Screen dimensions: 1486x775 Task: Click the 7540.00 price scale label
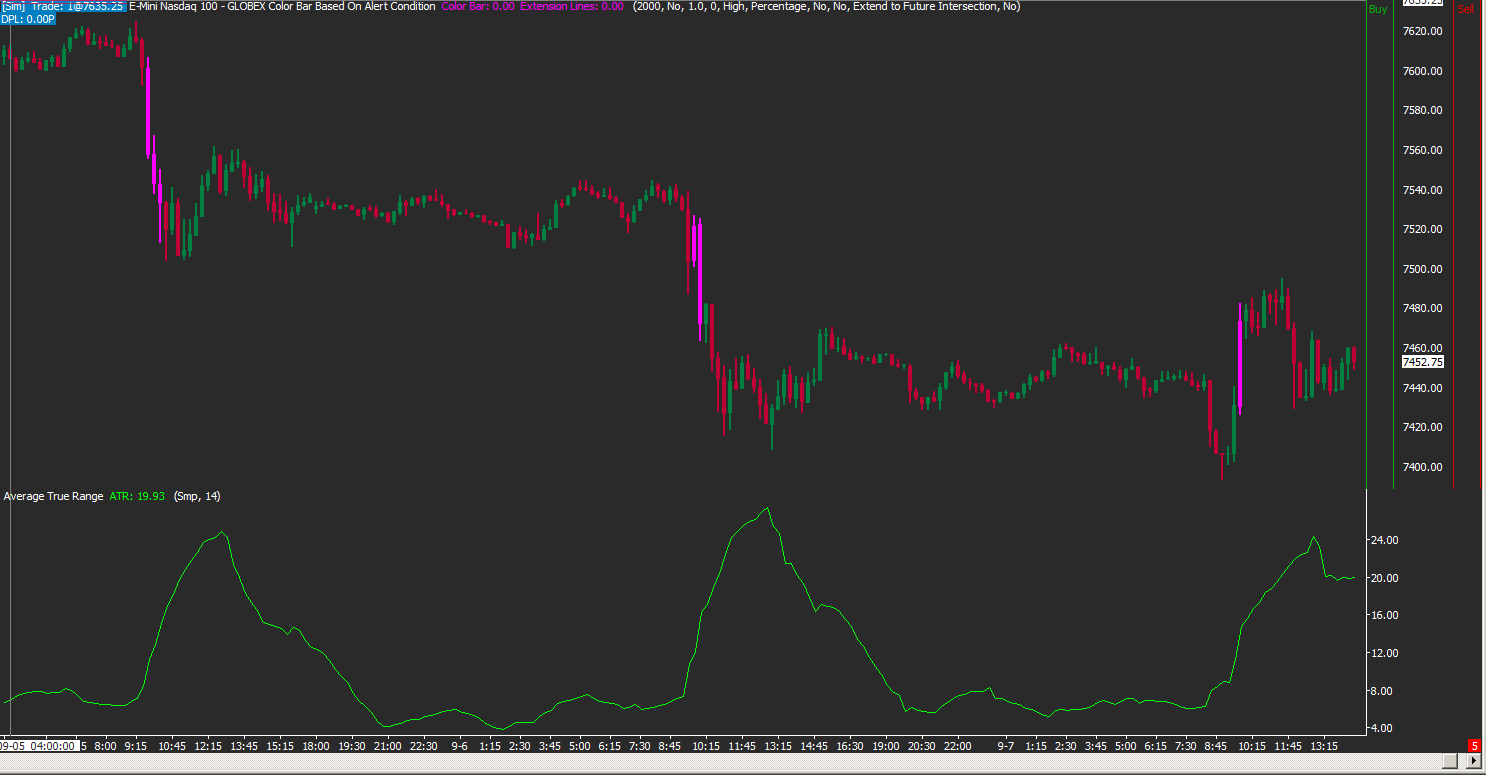click(x=1422, y=190)
